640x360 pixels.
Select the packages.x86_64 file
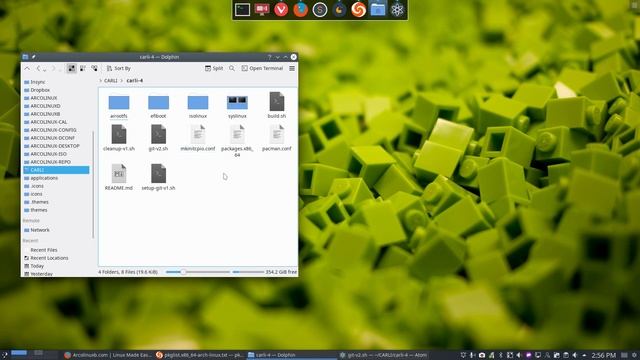point(237,141)
